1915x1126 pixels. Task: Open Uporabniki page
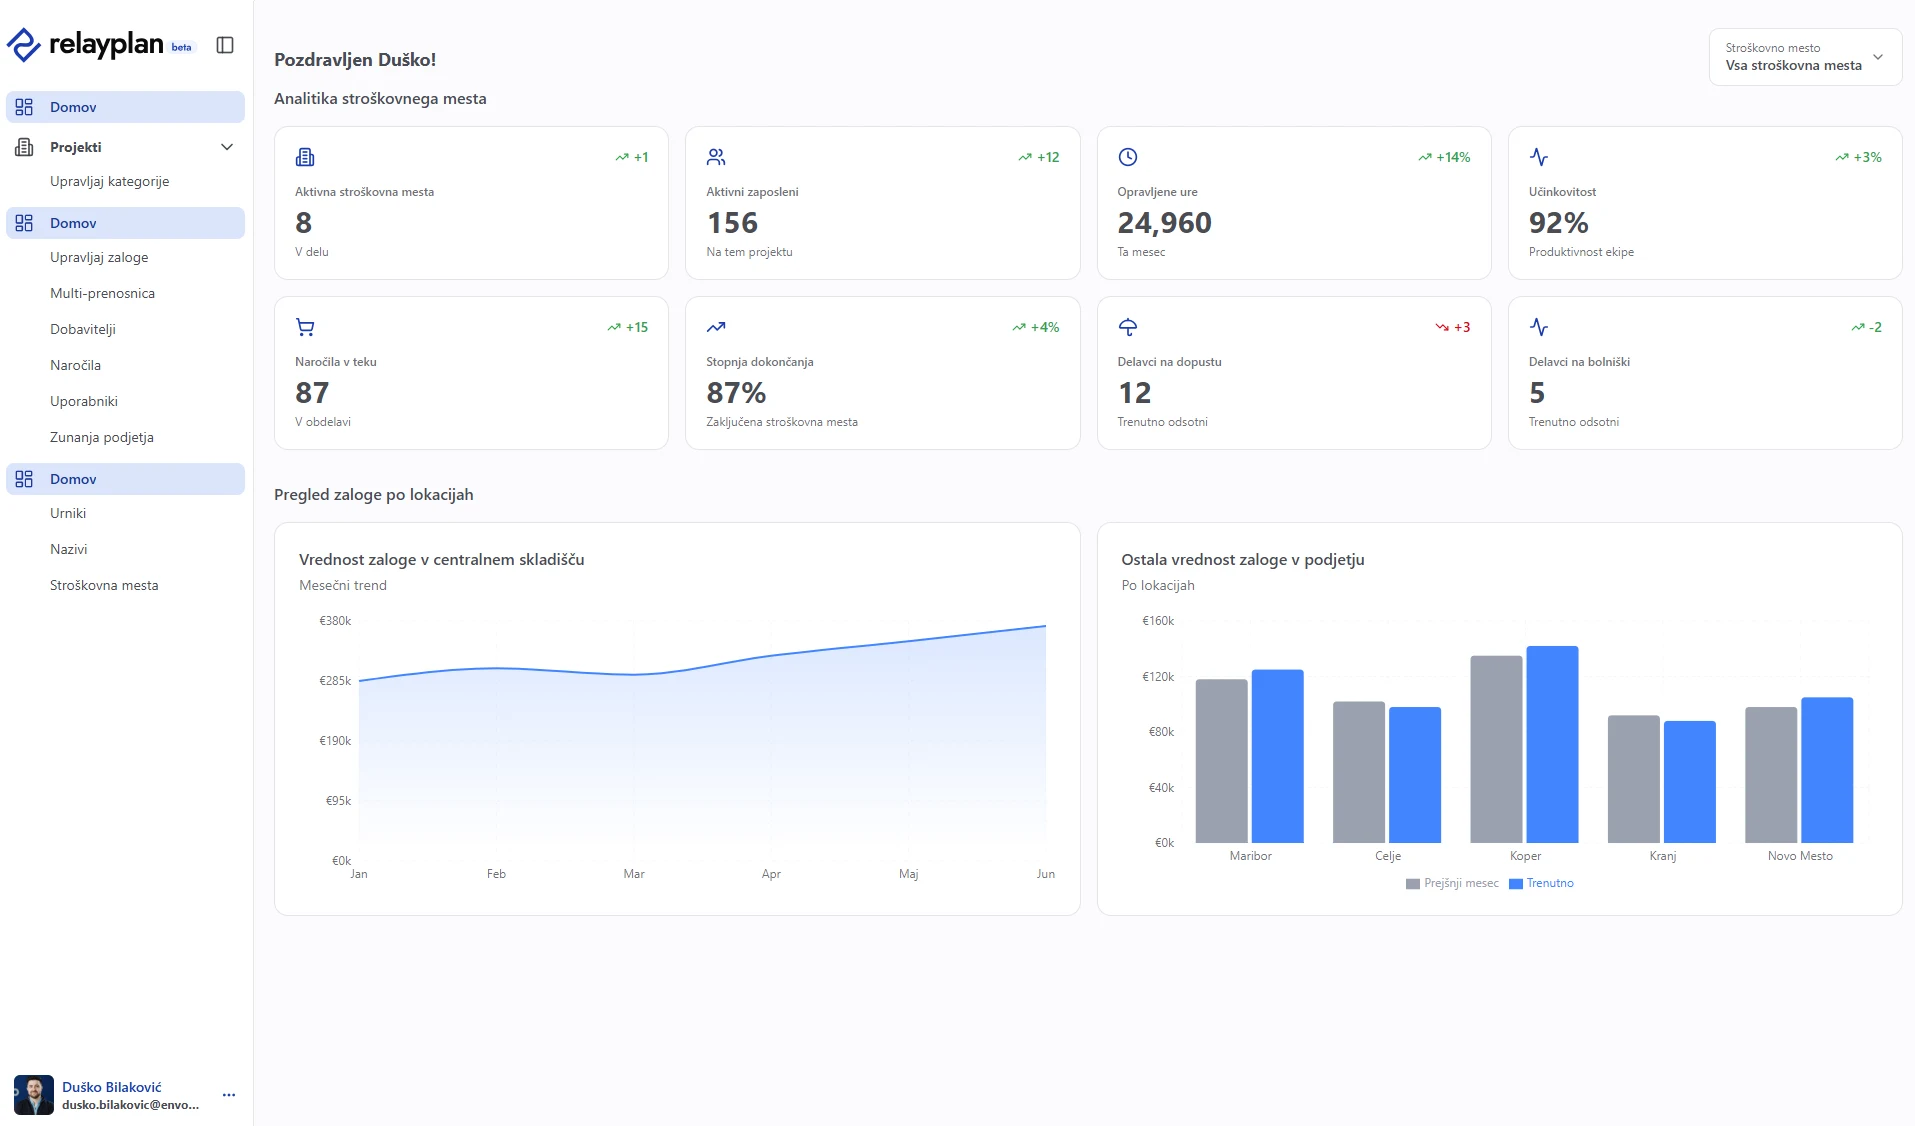click(84, 401)
